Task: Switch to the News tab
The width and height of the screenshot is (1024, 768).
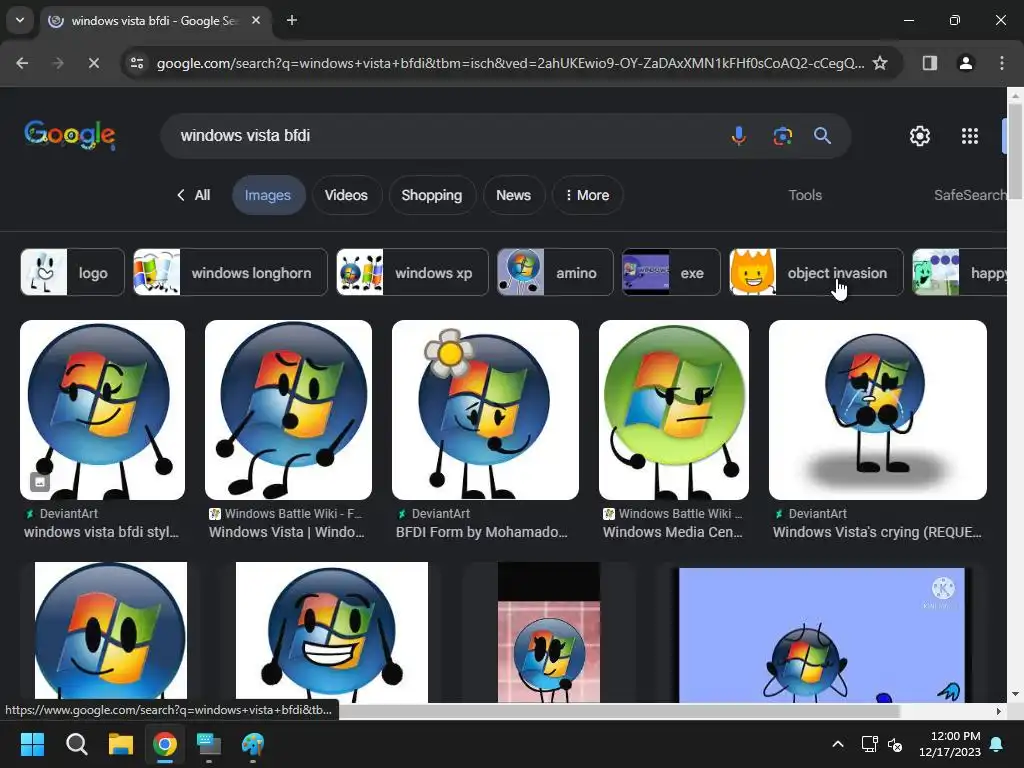Action: pos(513,195)
